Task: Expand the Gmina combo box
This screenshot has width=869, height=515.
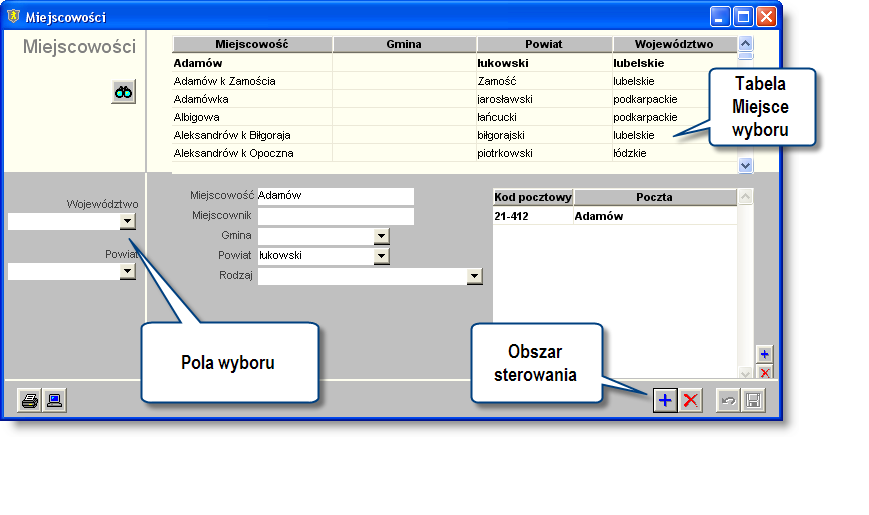Action: [x=381, y=237]
